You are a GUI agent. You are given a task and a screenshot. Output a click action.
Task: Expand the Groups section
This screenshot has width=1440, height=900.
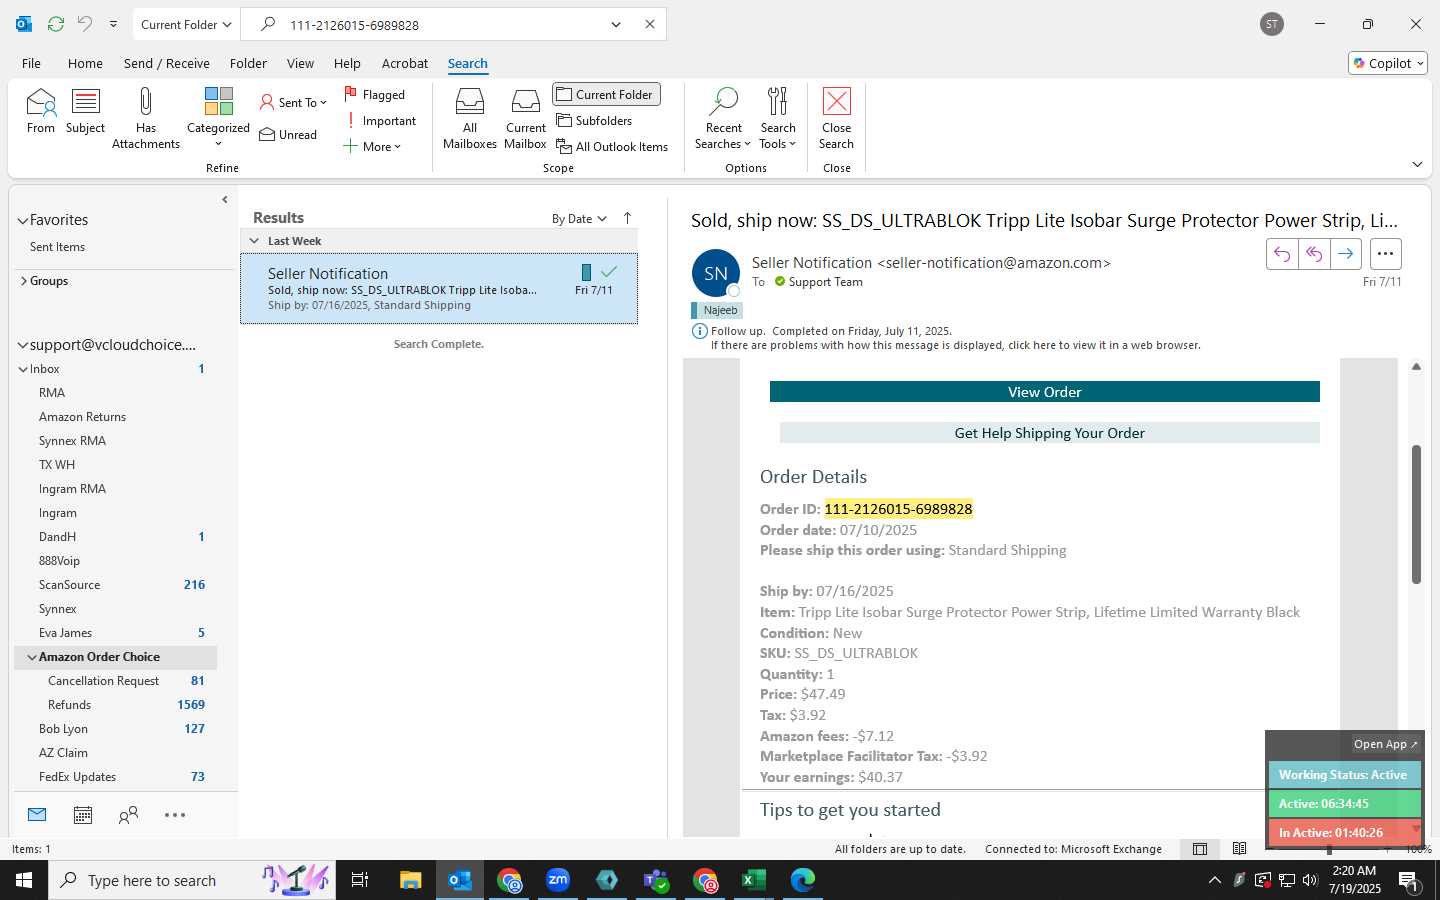pos(23,281)
